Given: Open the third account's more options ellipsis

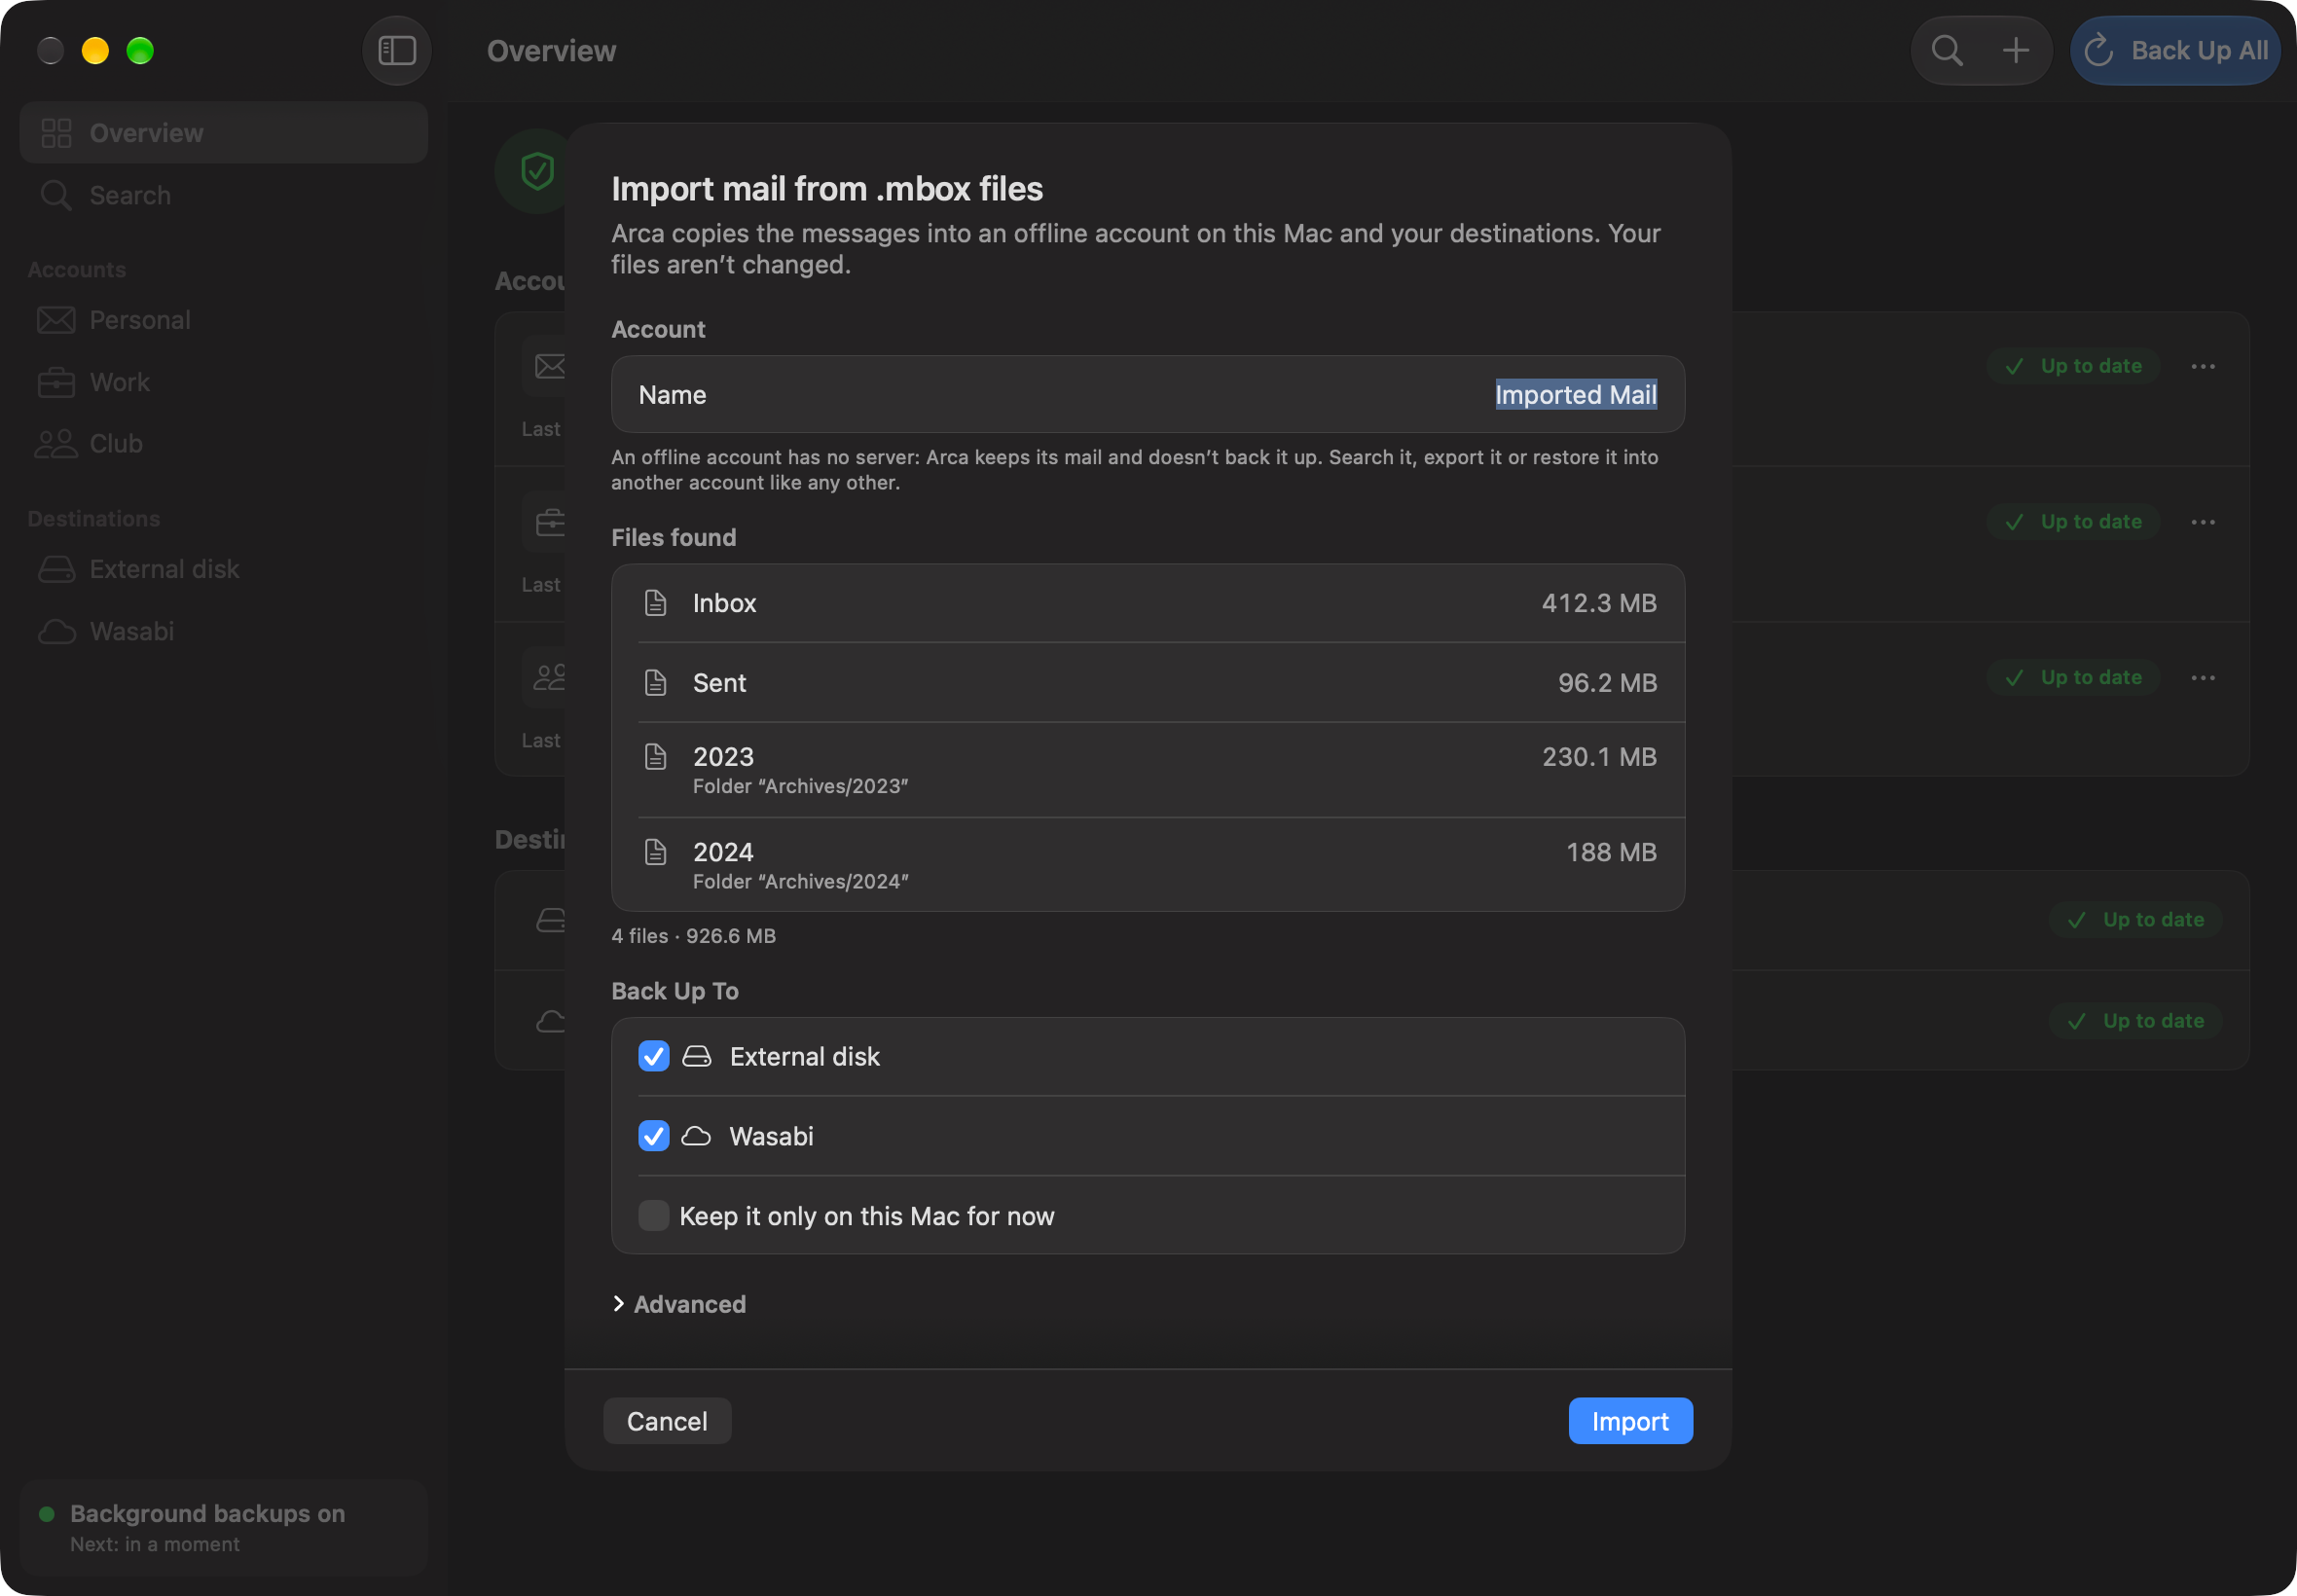Looking at the screenshot, I should 2203,678.
